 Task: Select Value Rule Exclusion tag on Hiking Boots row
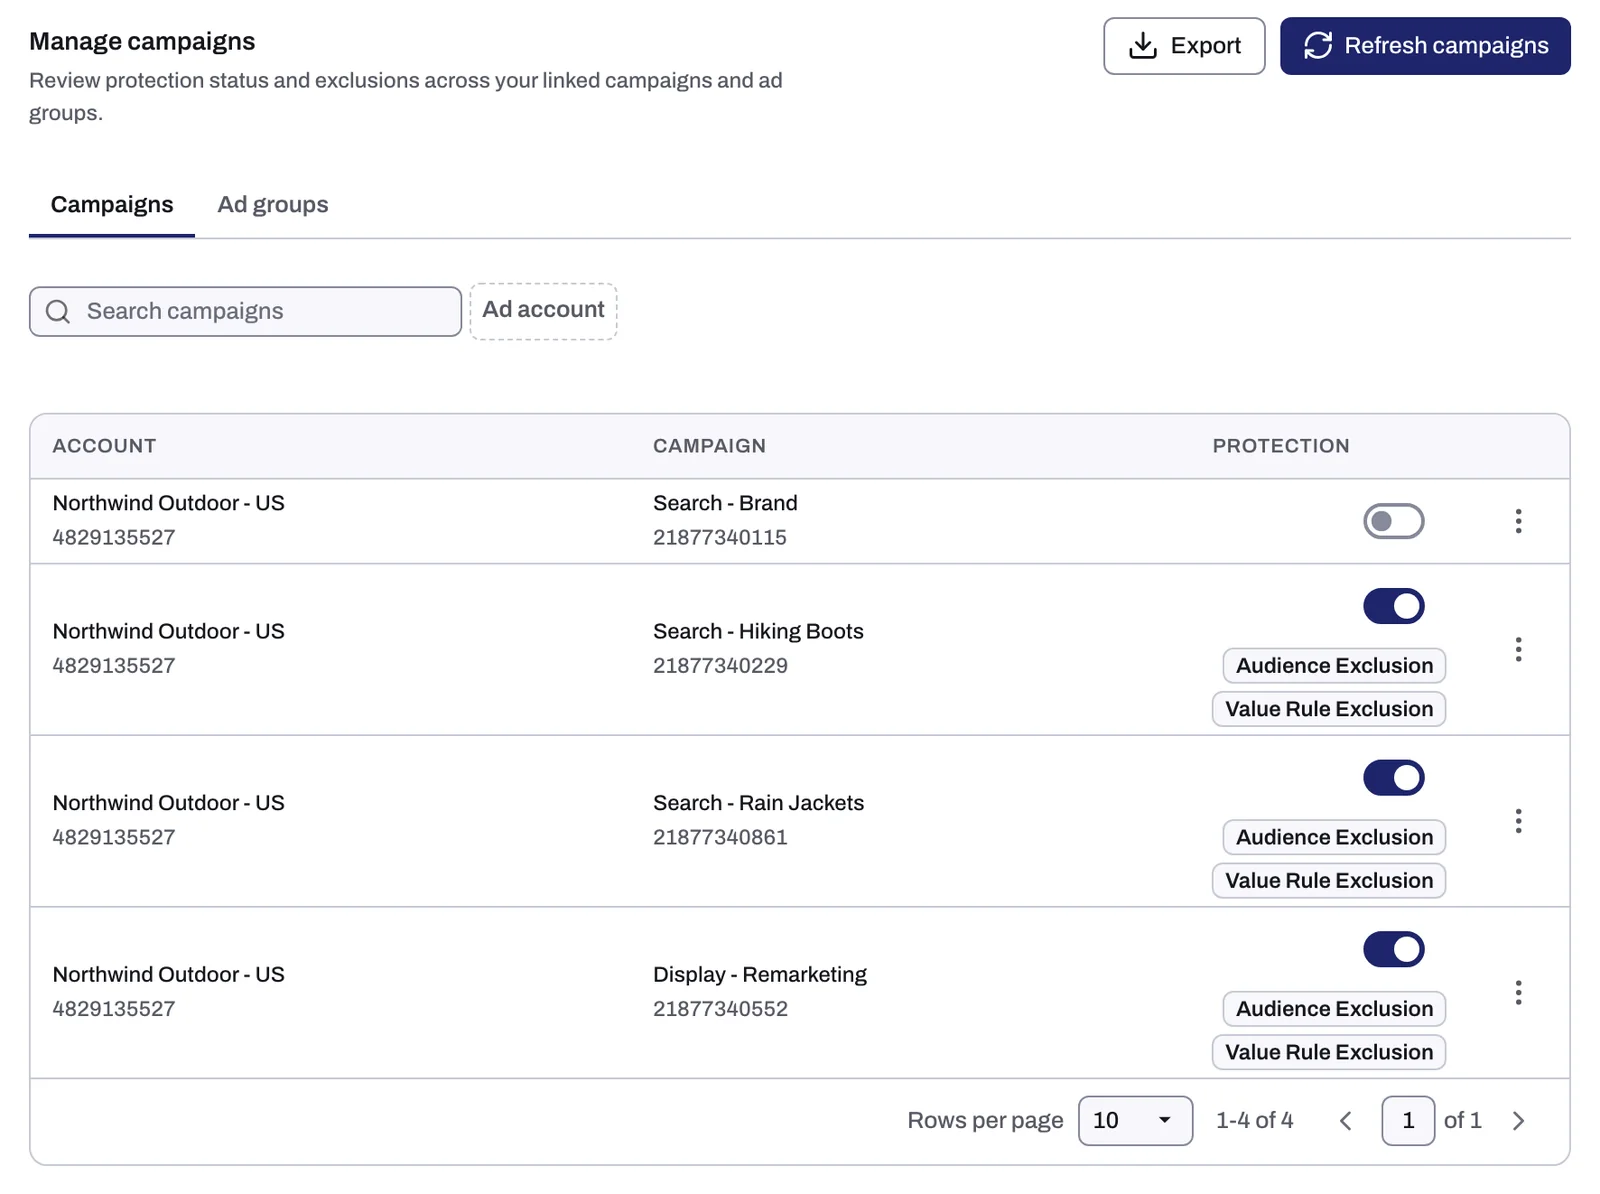click(x=1329, y=709)
